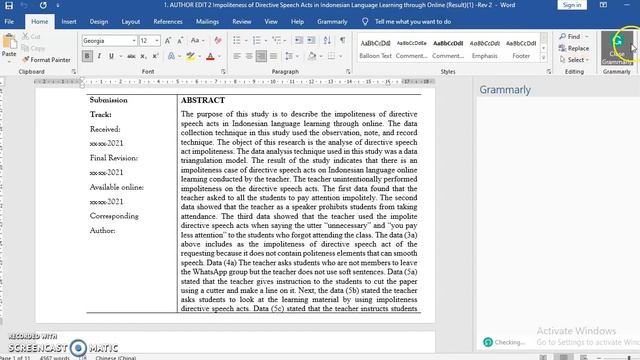The image size is (640, 360).
Task: Open the Select dropdown
Action: (x=574, y=60)
